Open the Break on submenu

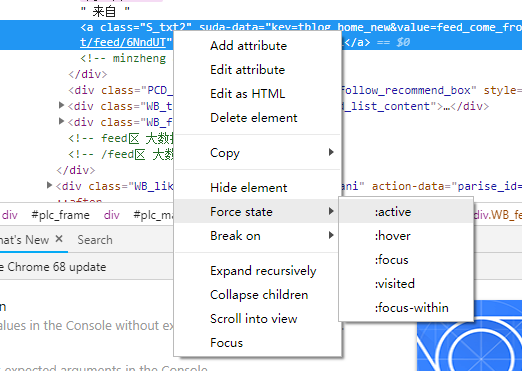point(257,235)
